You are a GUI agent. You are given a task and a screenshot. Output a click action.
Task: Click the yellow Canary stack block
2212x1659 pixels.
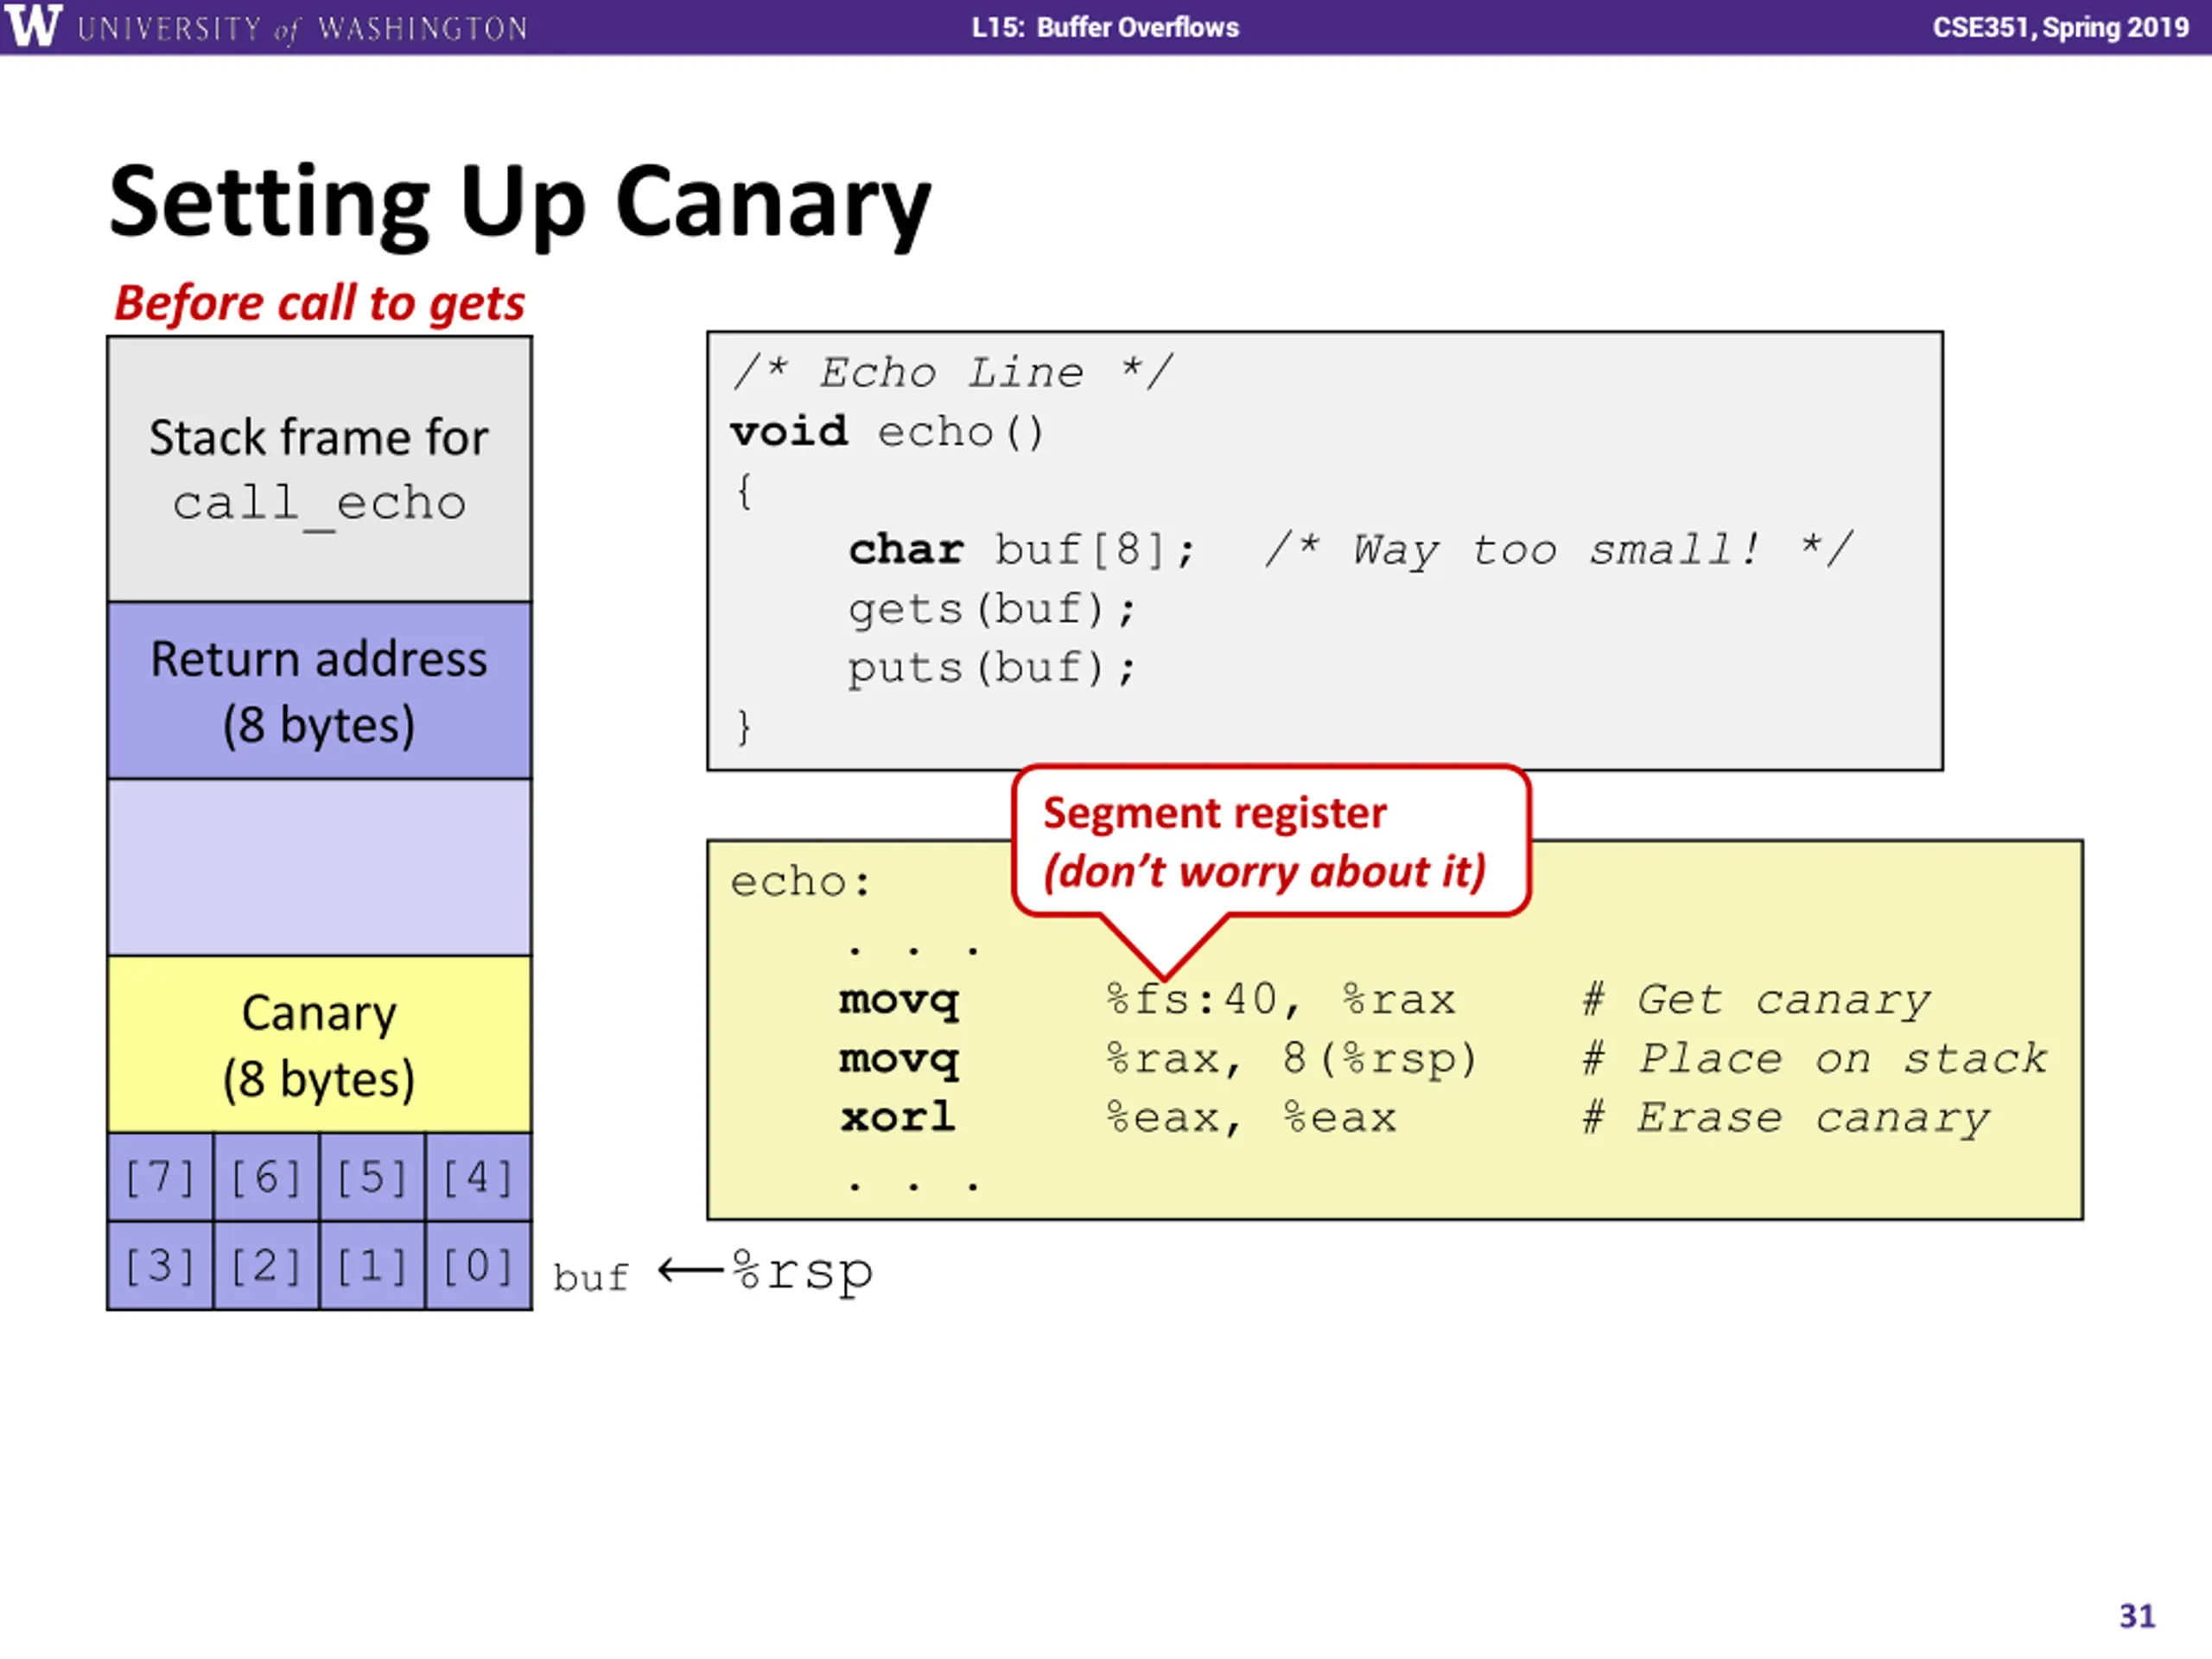[x=319, y=1045]
